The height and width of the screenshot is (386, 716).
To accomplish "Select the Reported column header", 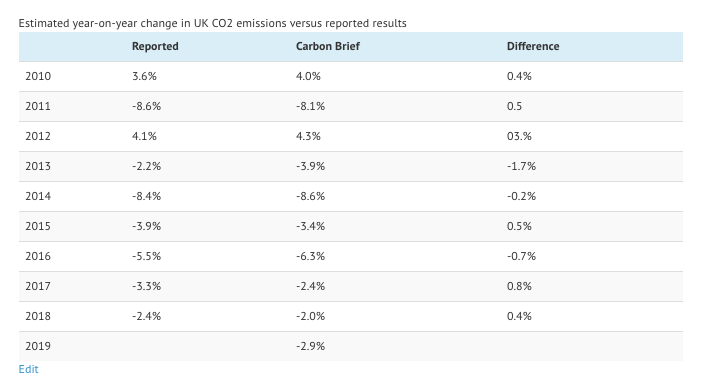I will click(x=155, y=46).
